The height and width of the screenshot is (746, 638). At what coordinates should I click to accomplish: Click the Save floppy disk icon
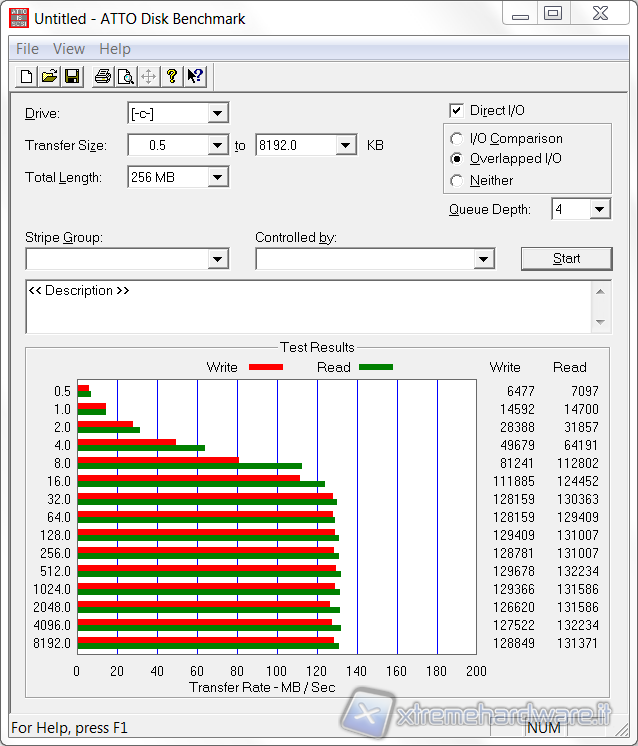coord(72,77)
